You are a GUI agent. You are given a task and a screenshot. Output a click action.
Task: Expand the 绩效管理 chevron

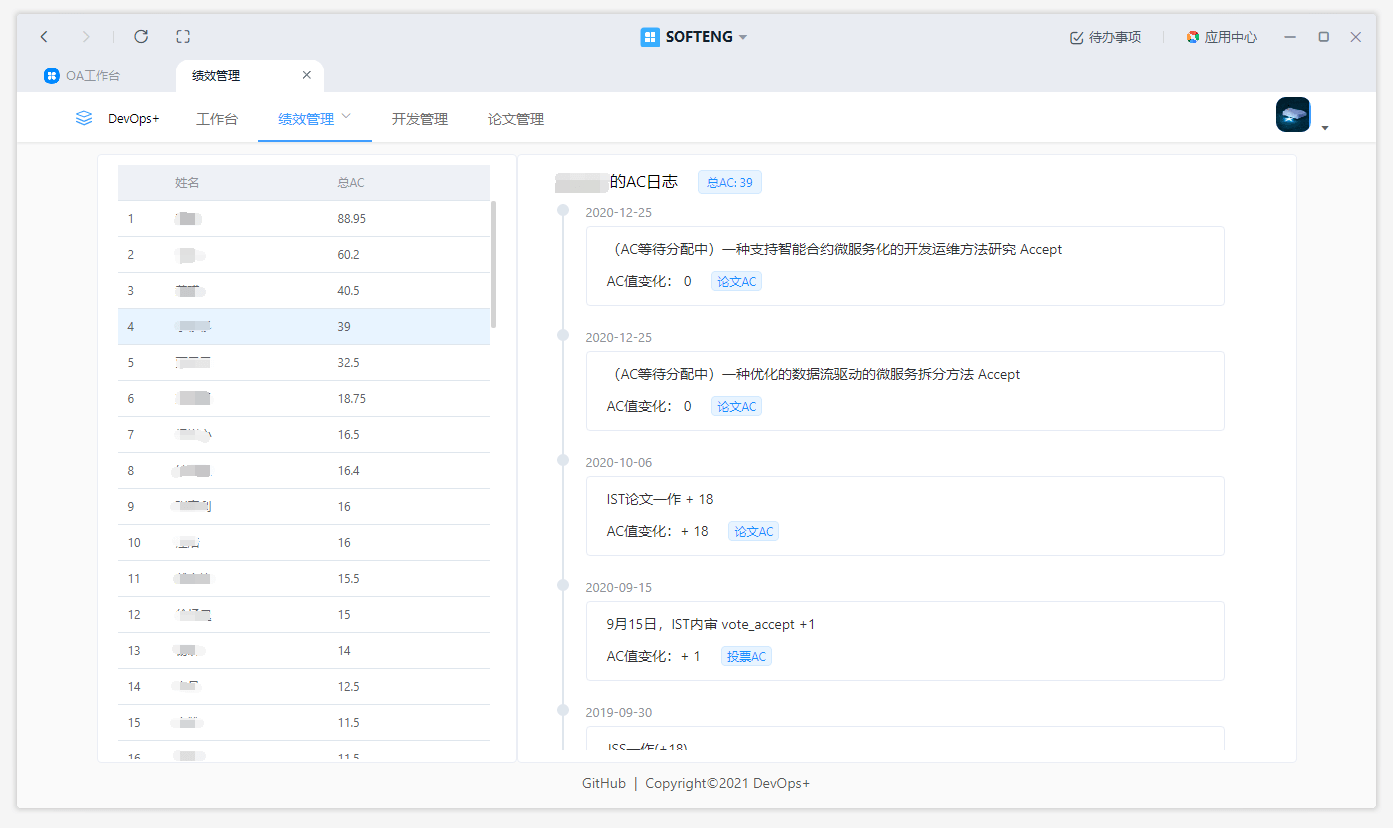[346, 117]
